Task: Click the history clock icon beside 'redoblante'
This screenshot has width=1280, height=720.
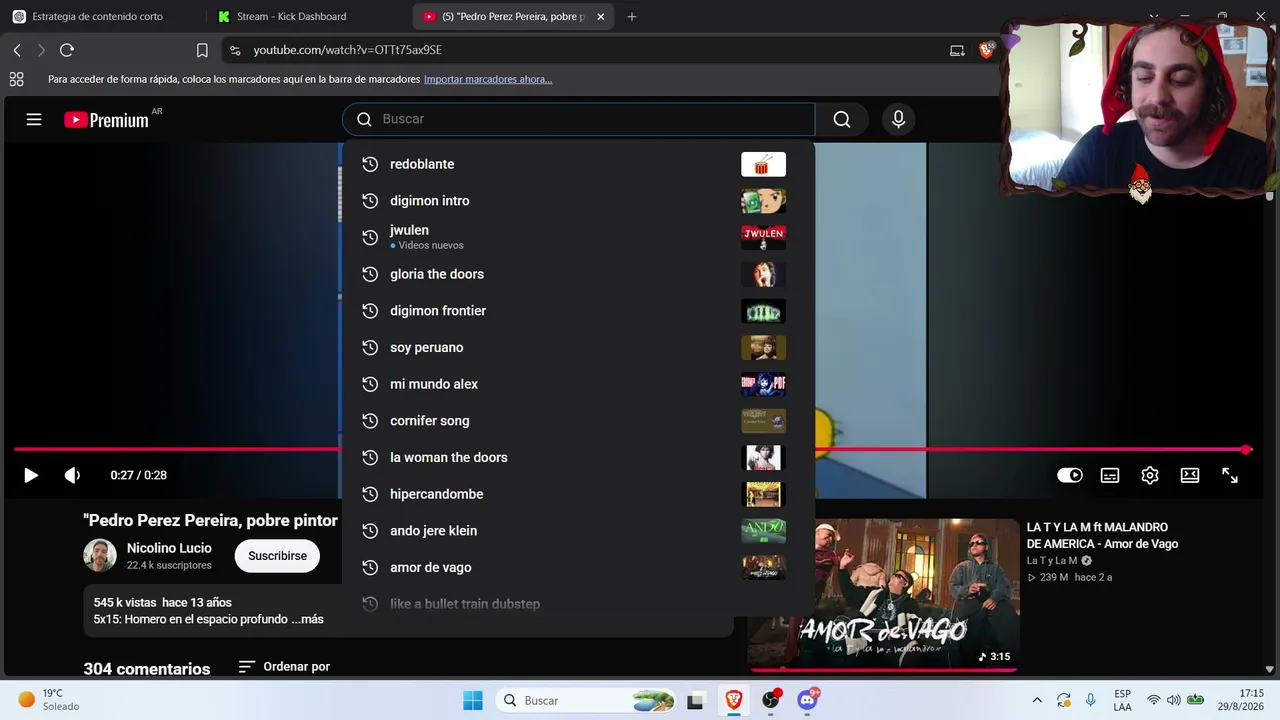Action: [x=370, y=164]
